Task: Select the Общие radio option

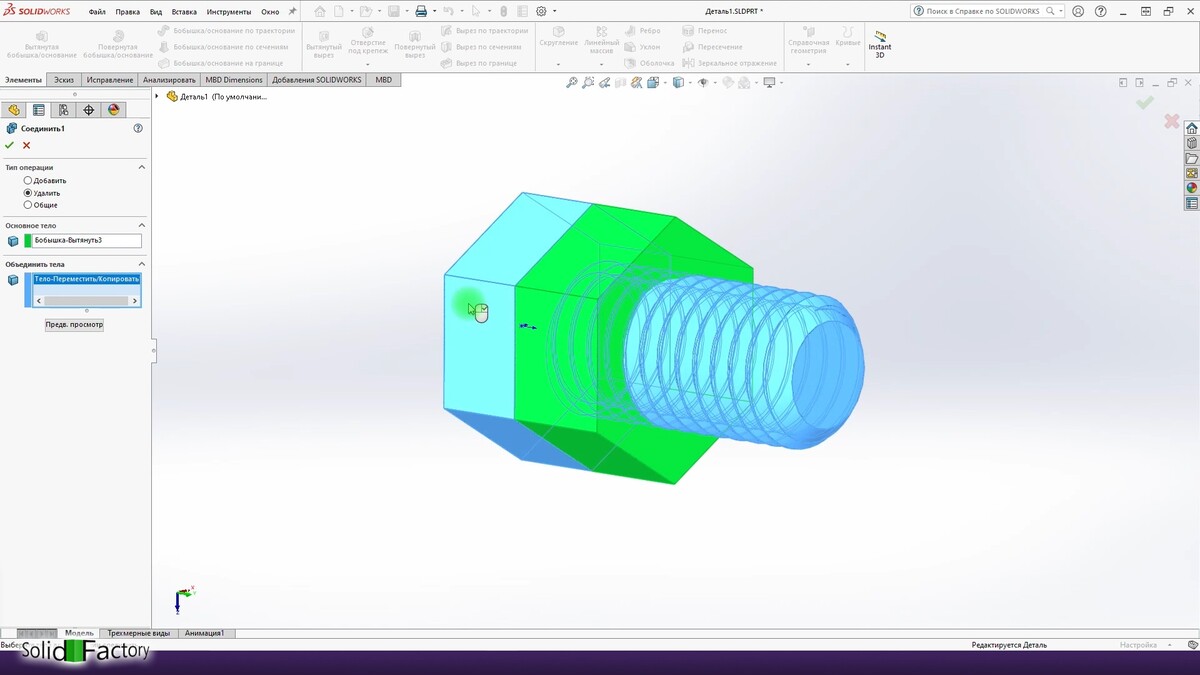Action: coord(28,205)
